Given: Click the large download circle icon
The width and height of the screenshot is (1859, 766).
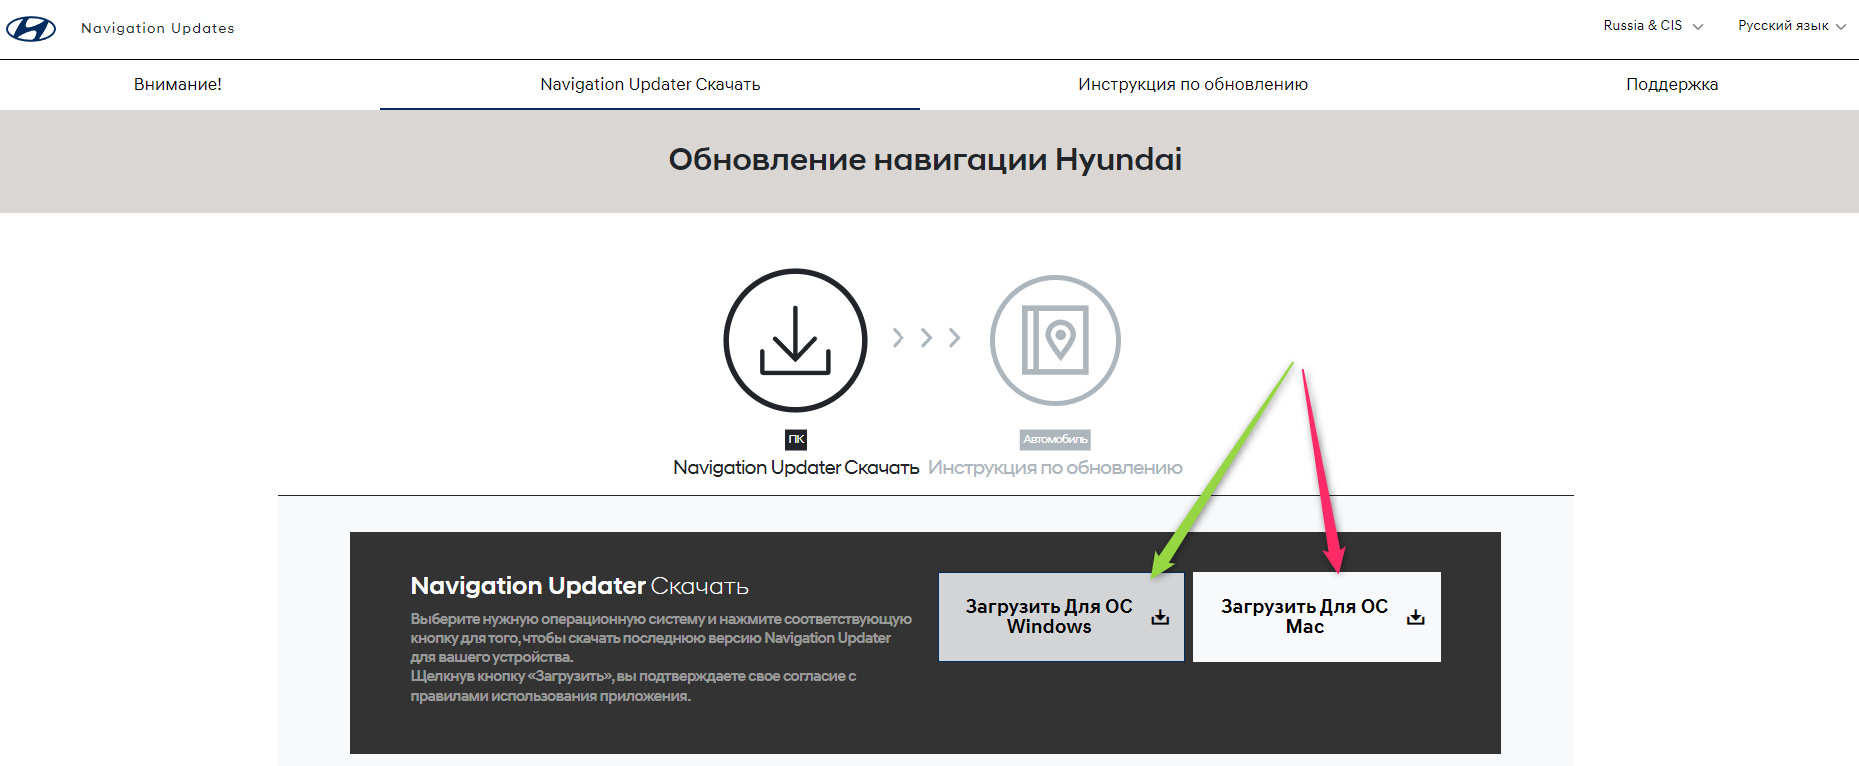Looking at the screenshot, I should point(795,340).
